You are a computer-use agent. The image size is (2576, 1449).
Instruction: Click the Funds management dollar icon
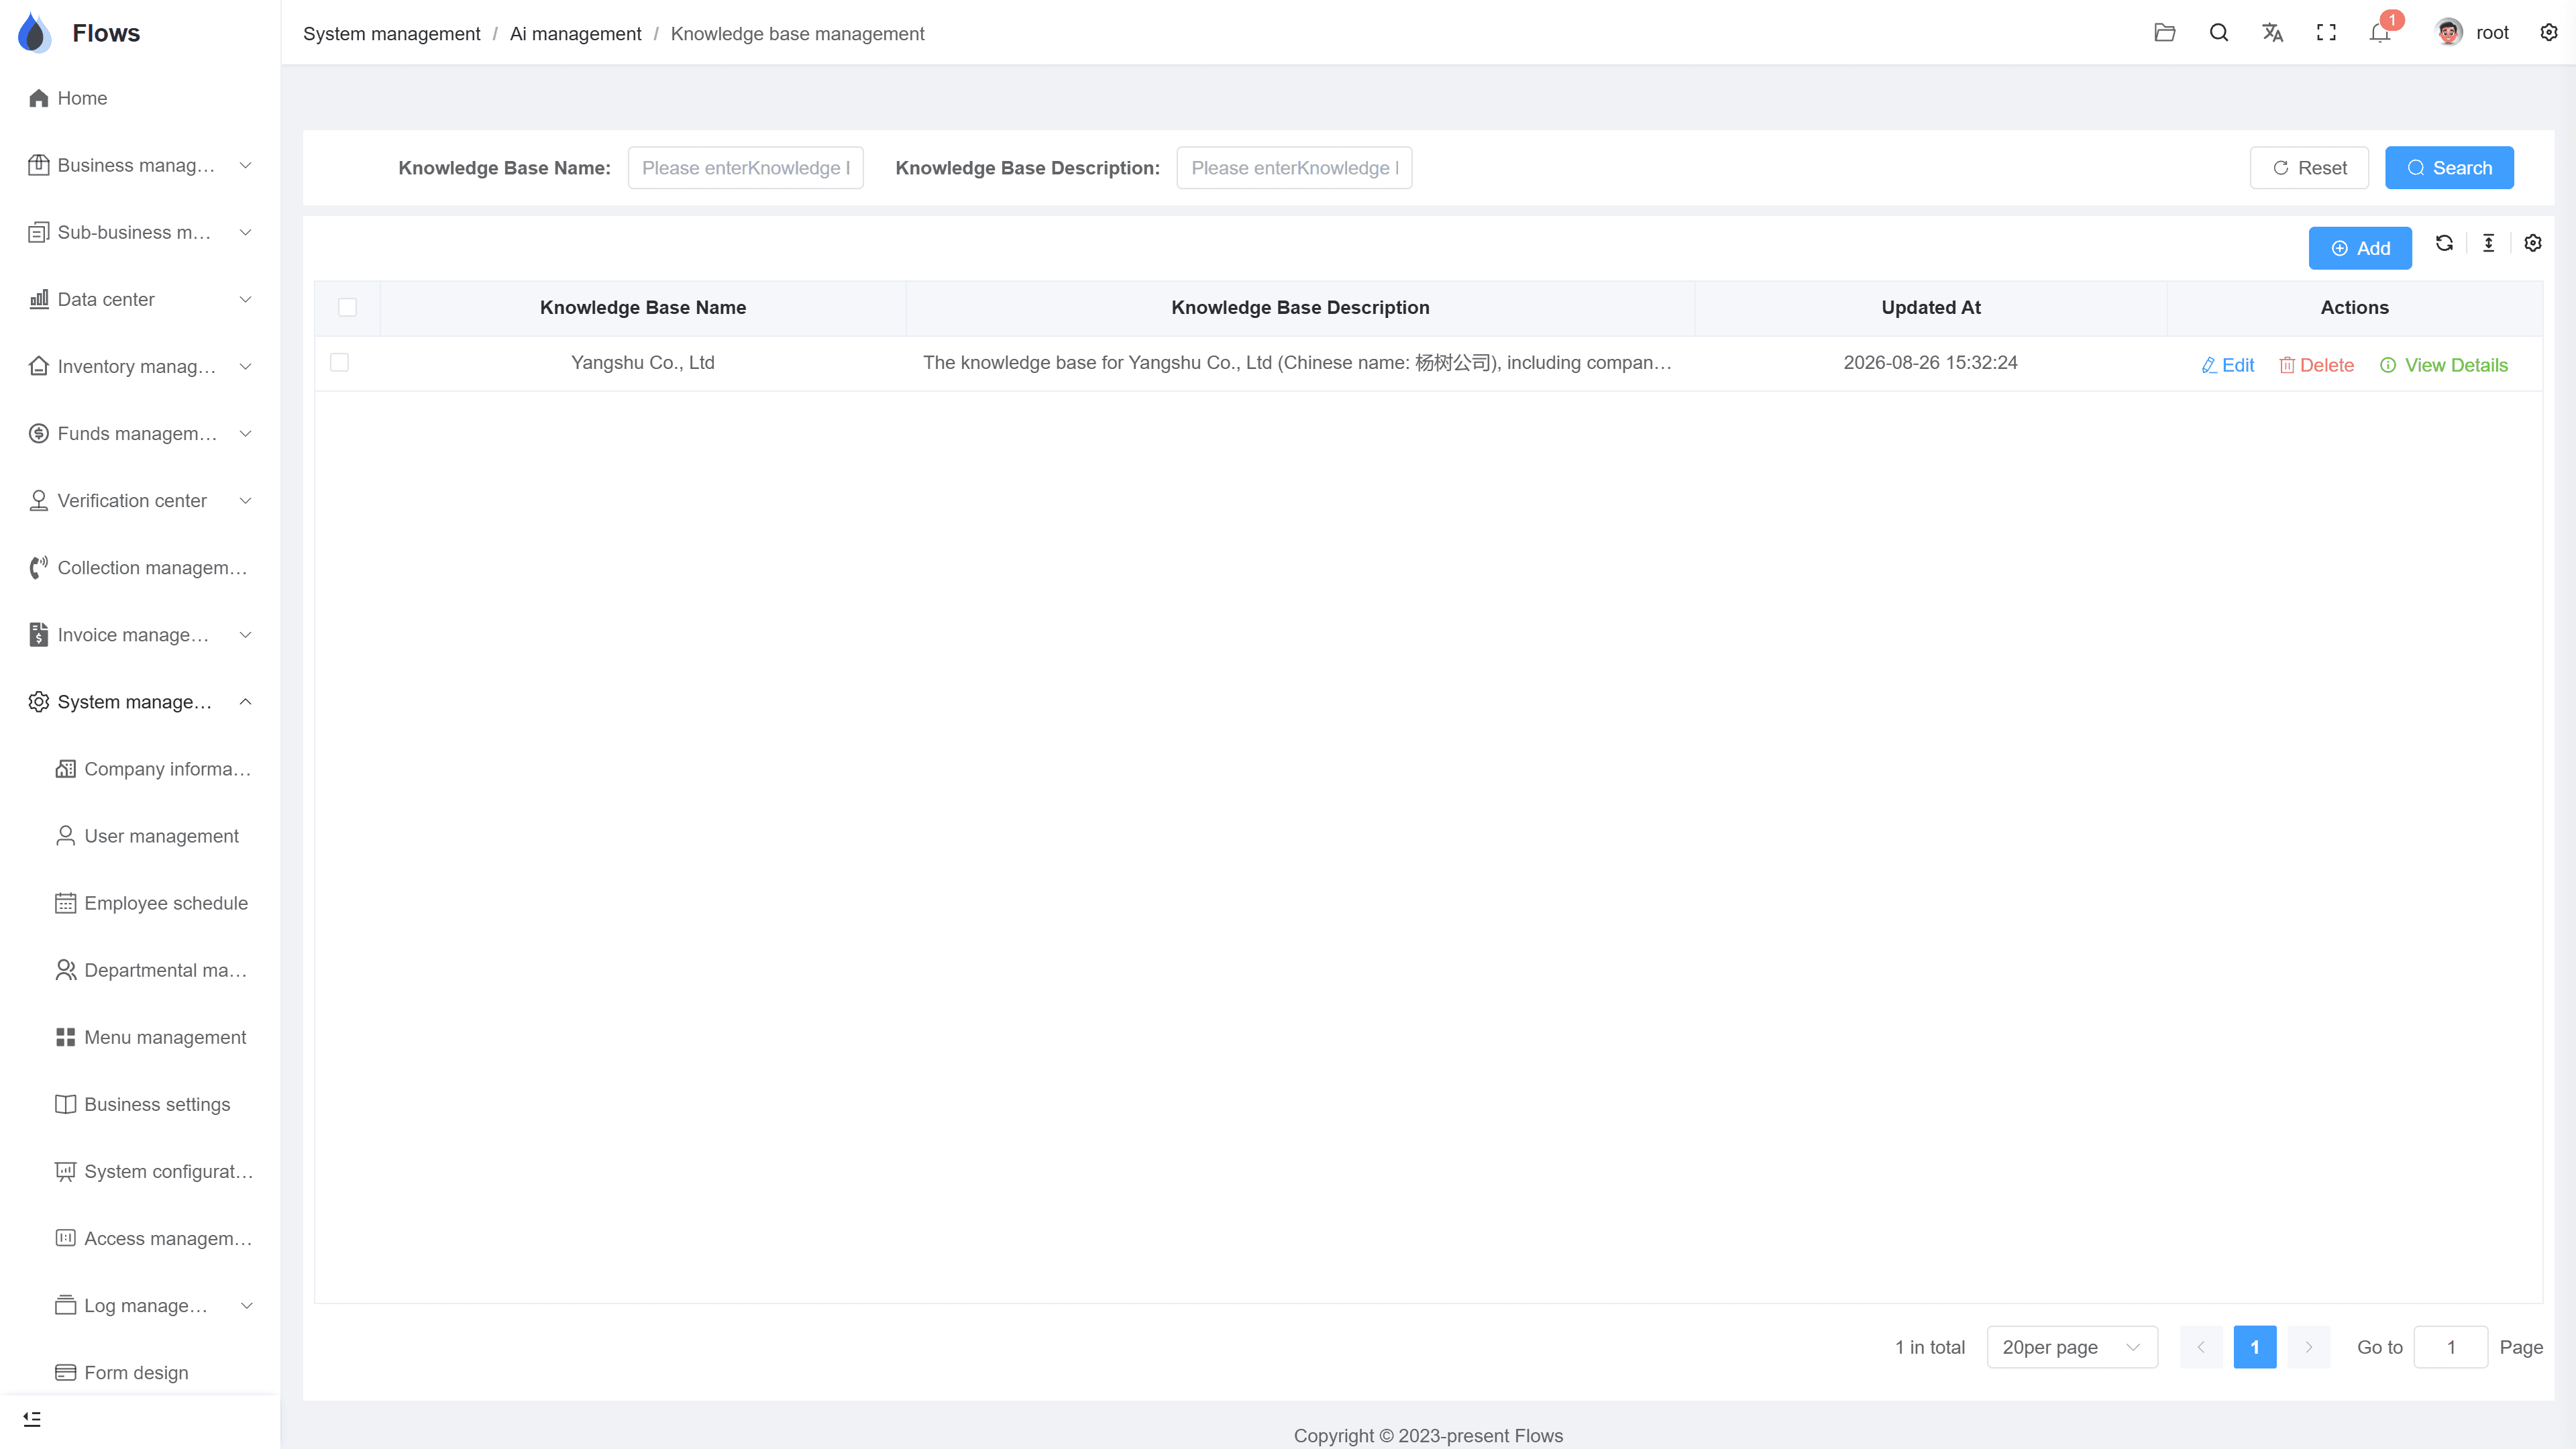point(39,433)
